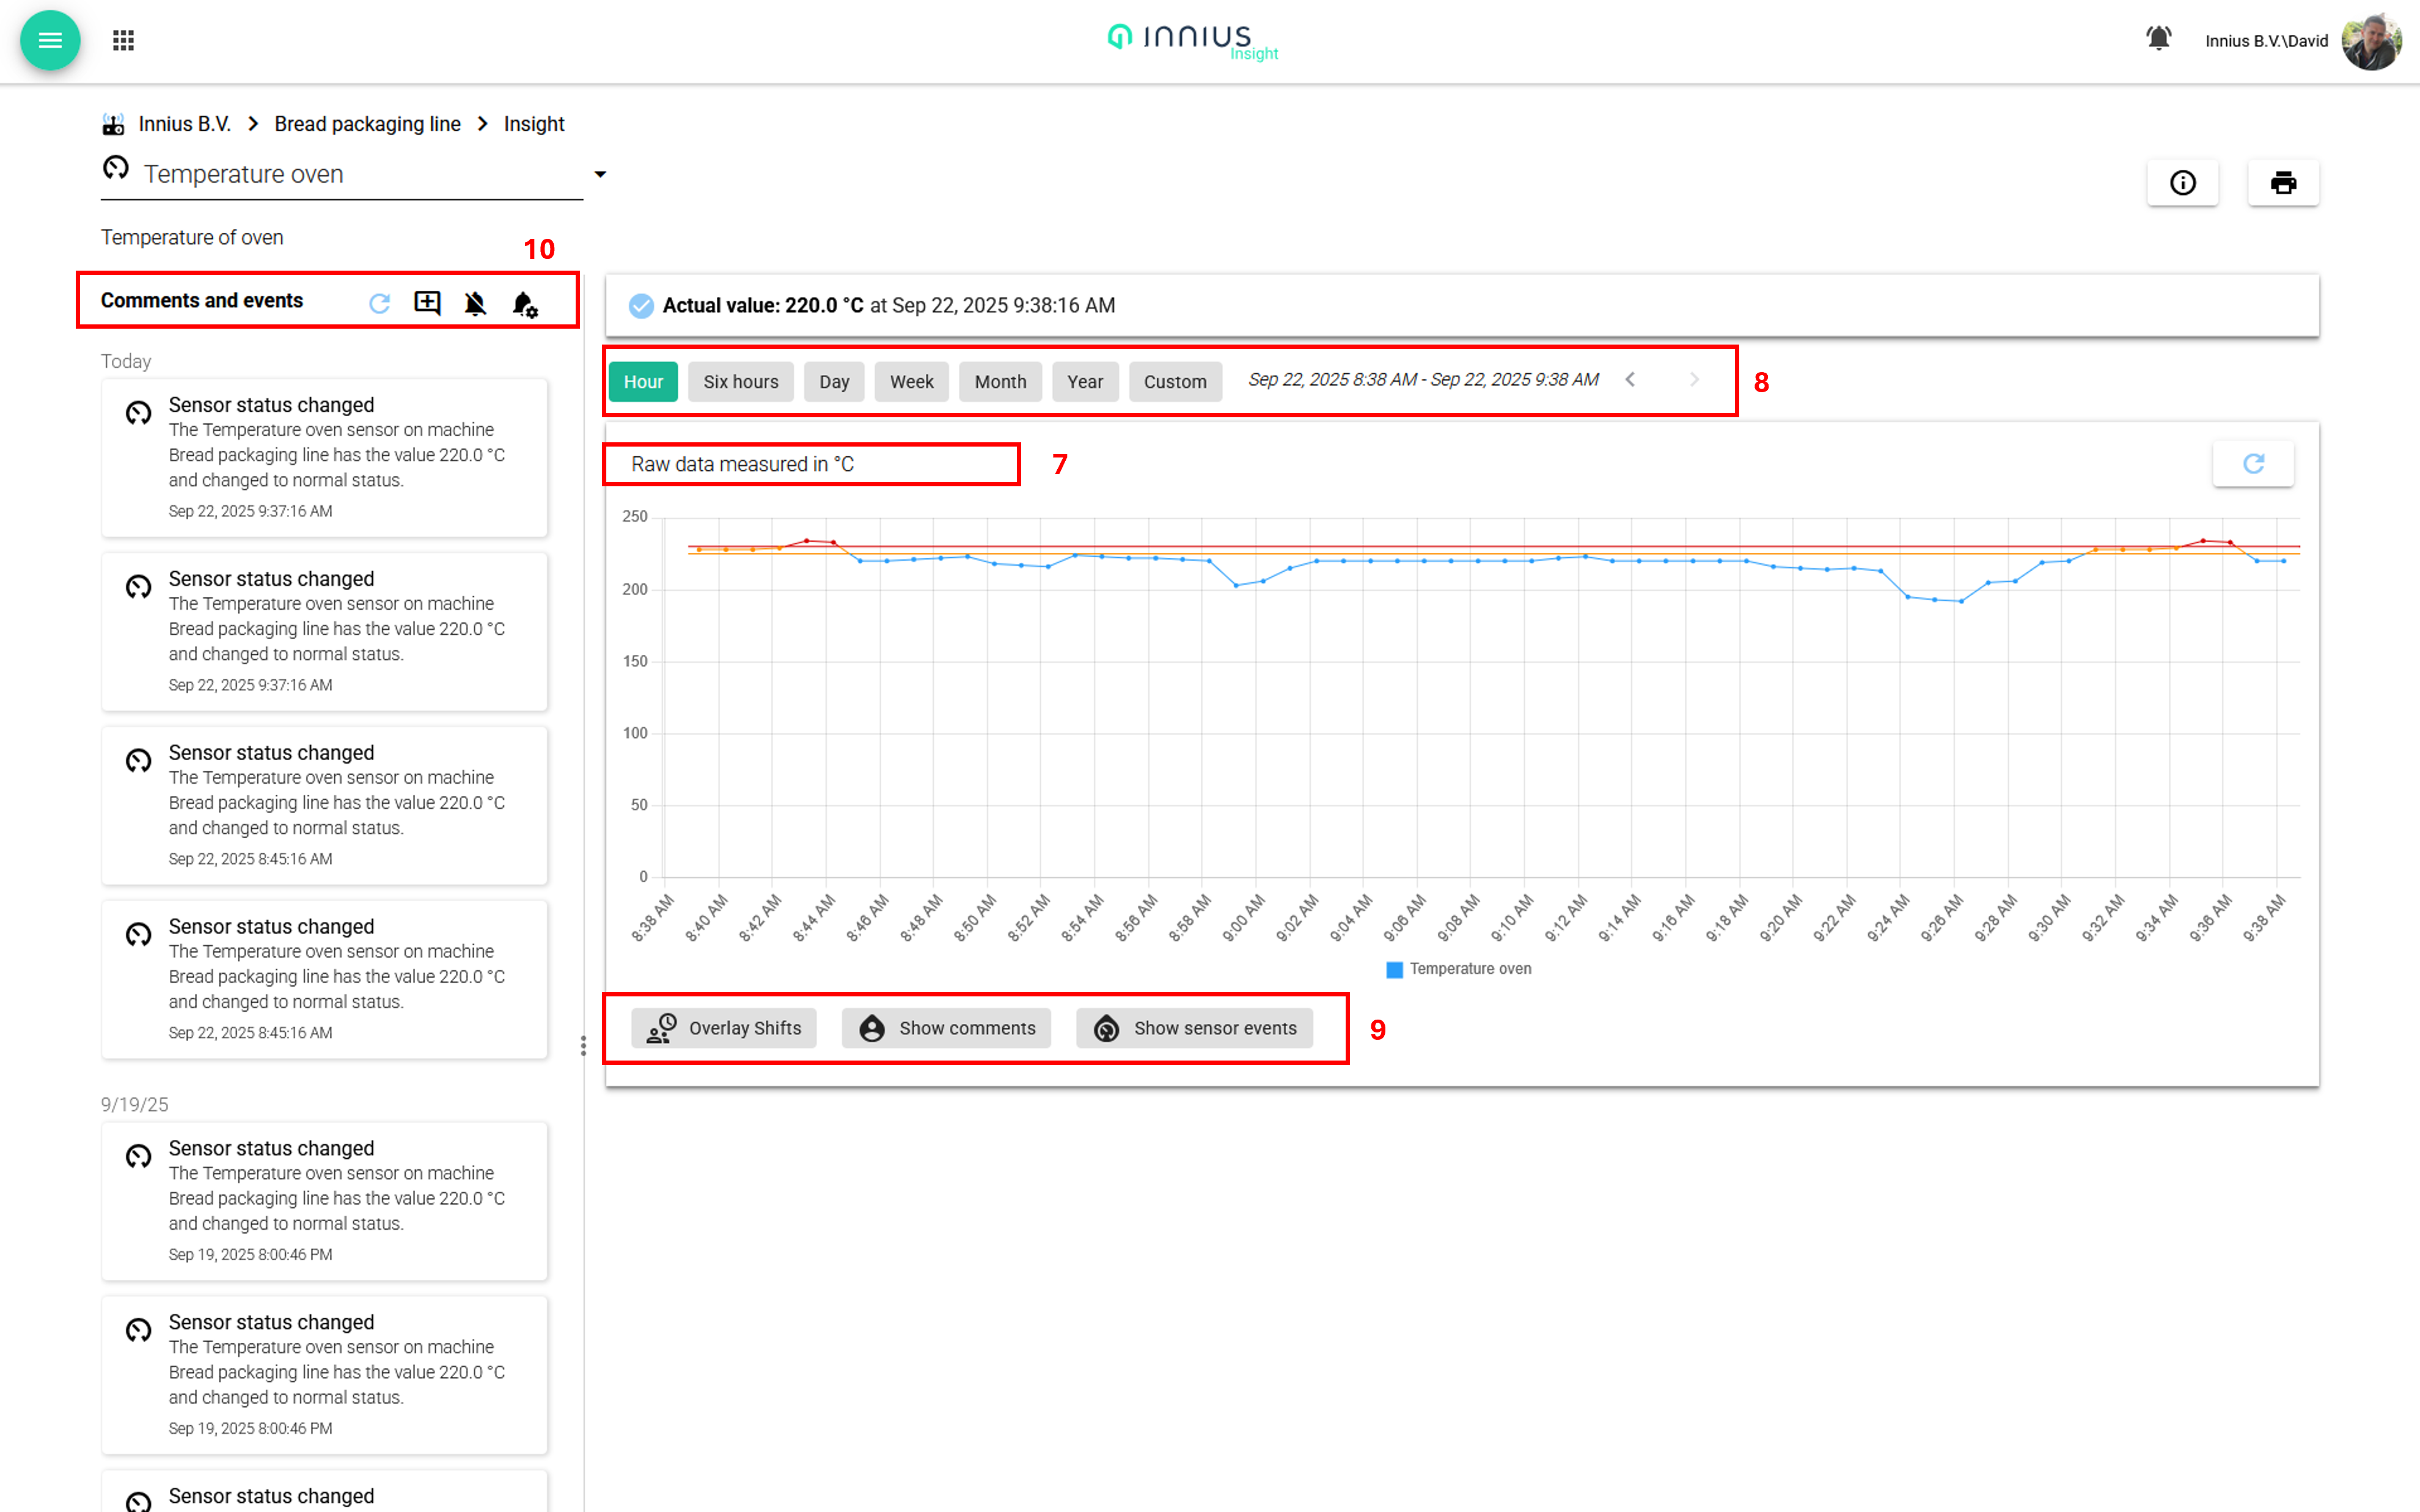This screenshot has height=1512, width=2420.
Task: Refresh the Comments and events list
Action: [x=379, y=303]
